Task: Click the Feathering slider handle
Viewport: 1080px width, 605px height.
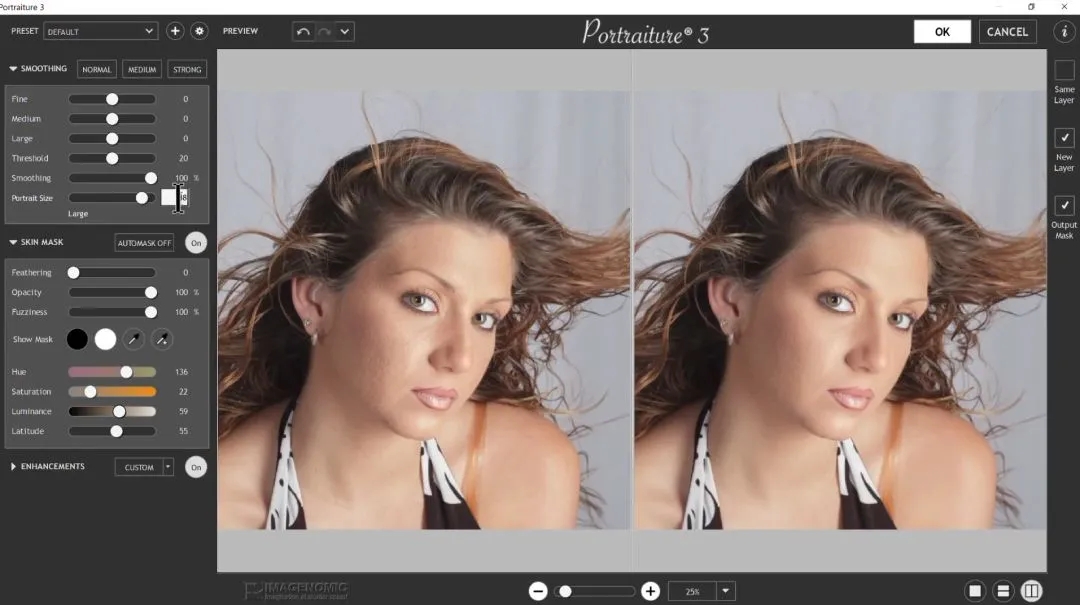Action: click(x=73, y=273)
